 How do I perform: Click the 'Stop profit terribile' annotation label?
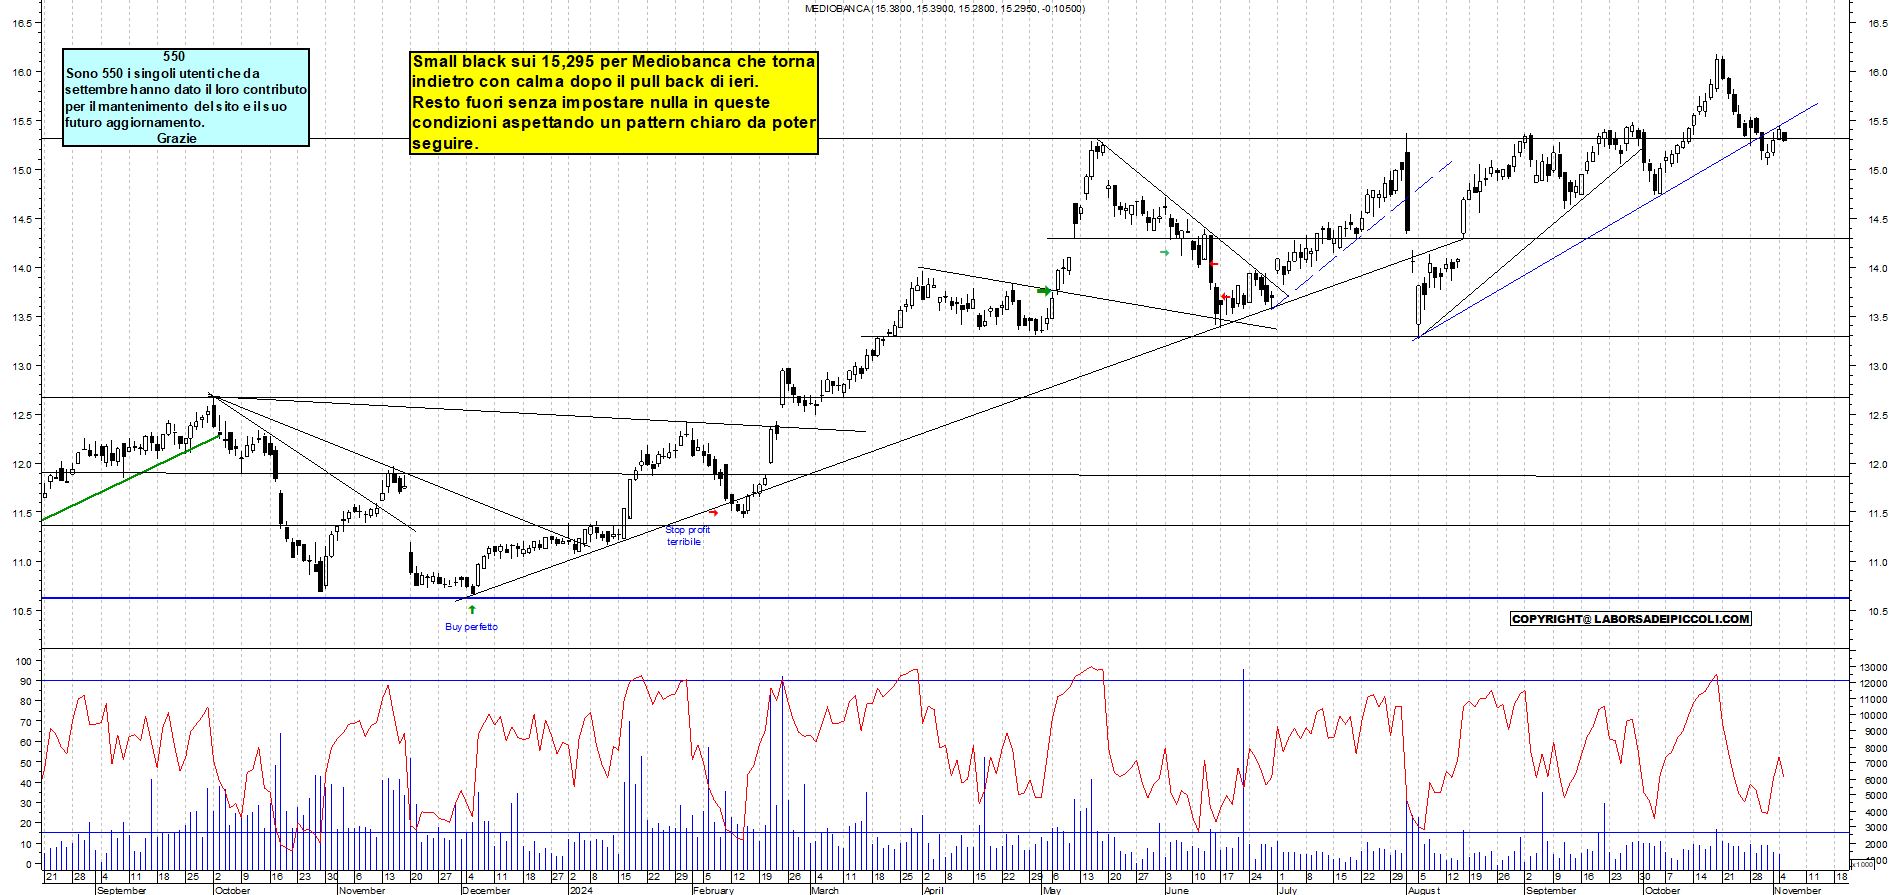pyautogui.click(x=687, y=536)
